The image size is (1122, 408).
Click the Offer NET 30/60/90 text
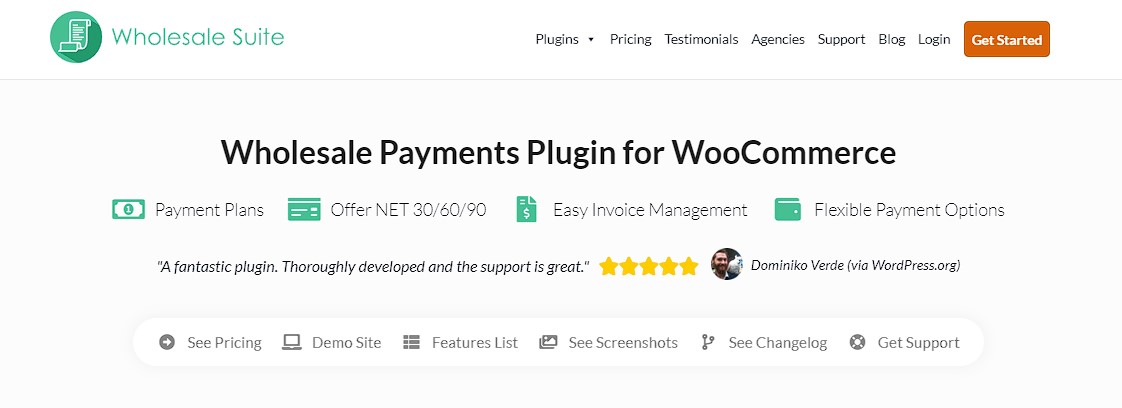point(408,210)
